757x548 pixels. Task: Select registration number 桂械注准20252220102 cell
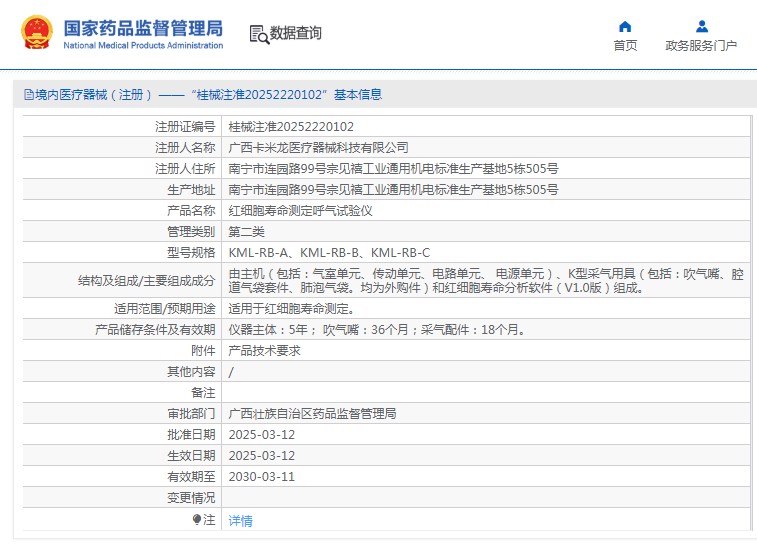coord(291,127)
